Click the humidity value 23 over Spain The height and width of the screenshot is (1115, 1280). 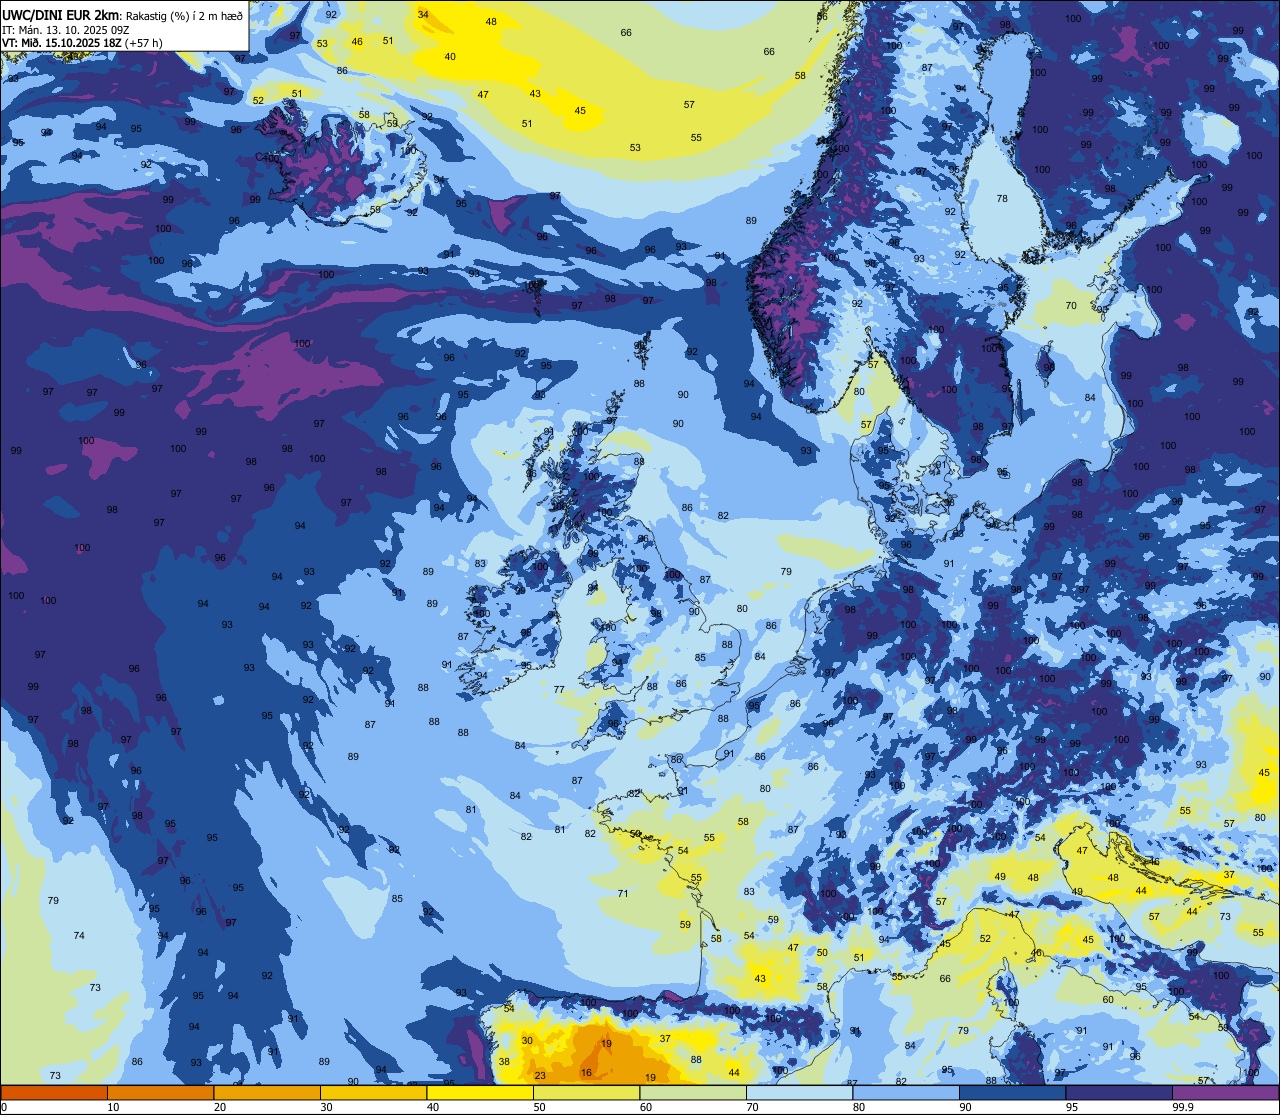point(540,1076)
